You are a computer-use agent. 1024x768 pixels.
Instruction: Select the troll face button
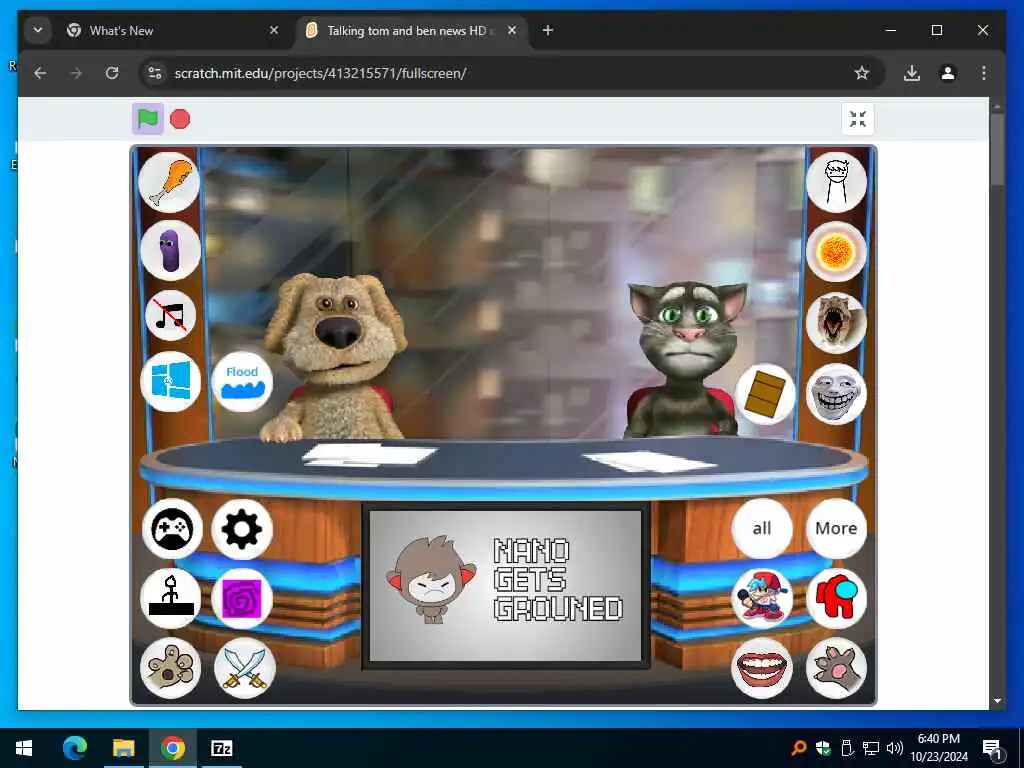[837, 394]
